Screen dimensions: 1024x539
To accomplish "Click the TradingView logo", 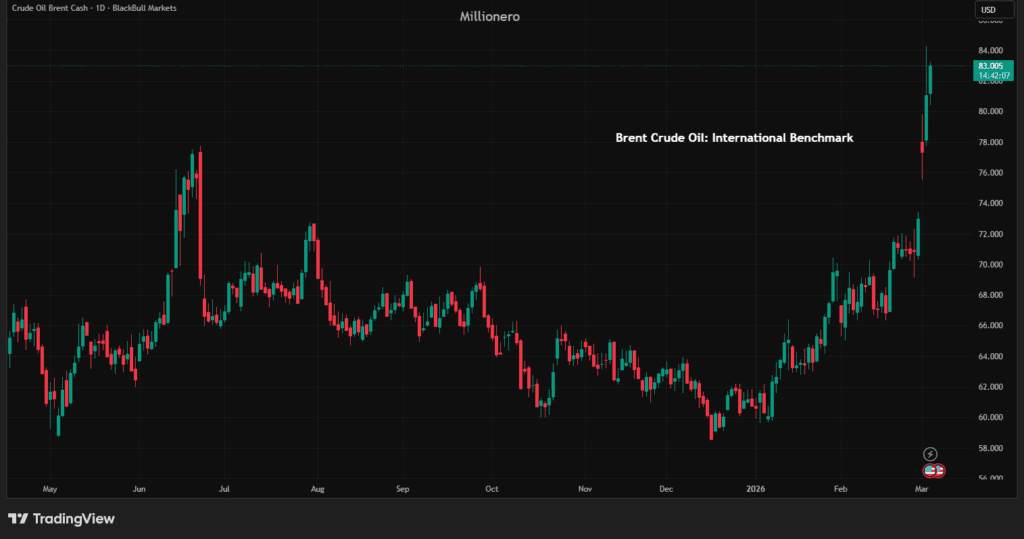I will point(61,519).
